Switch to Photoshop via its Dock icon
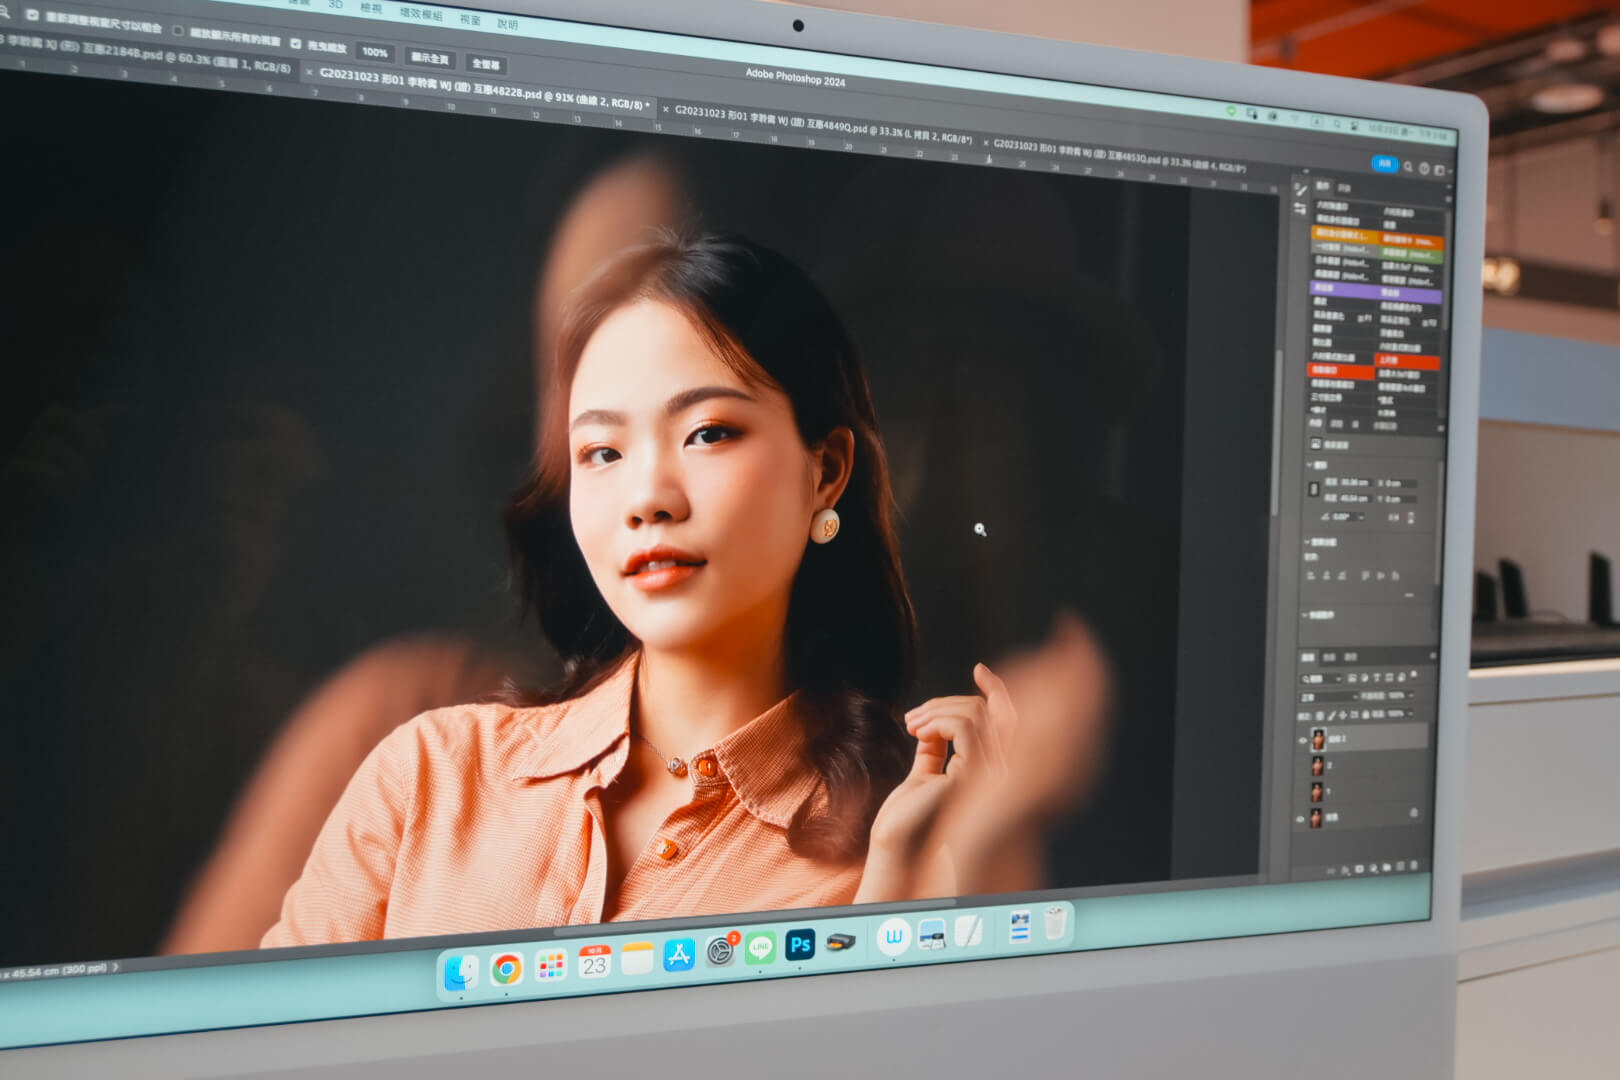 tap(800, 944)
